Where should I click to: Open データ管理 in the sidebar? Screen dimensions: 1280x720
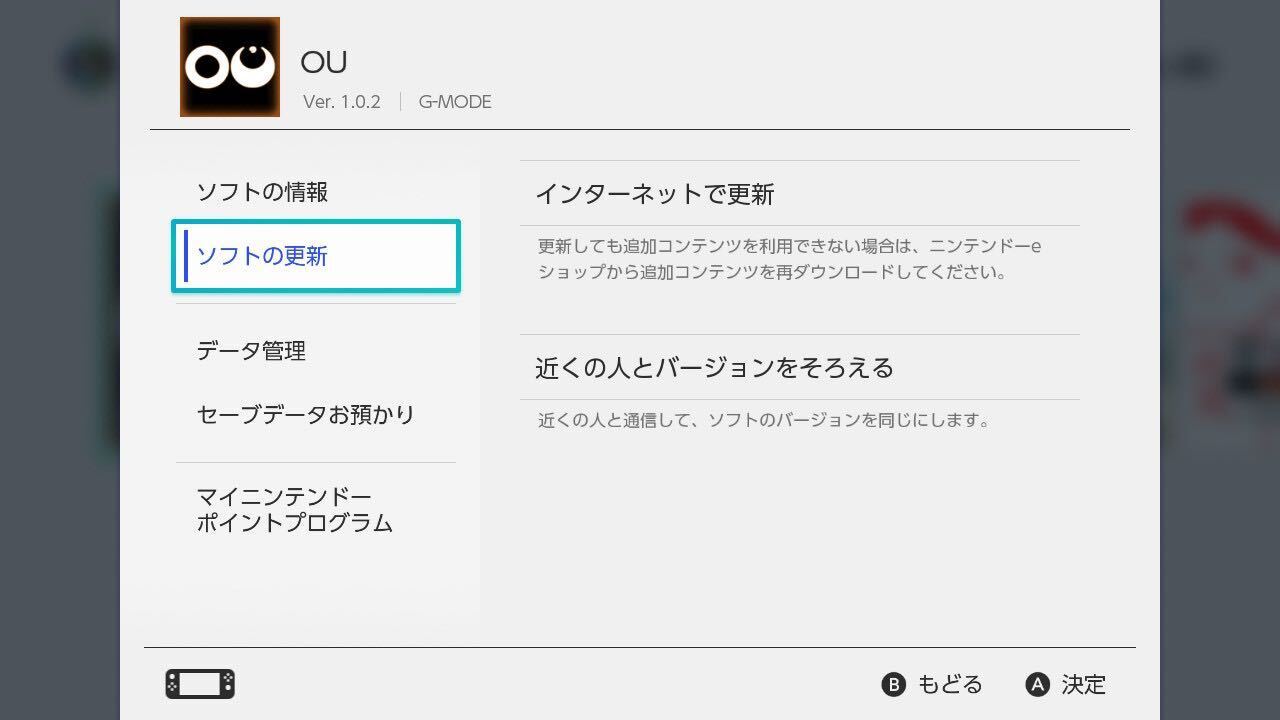click(251, 351)
